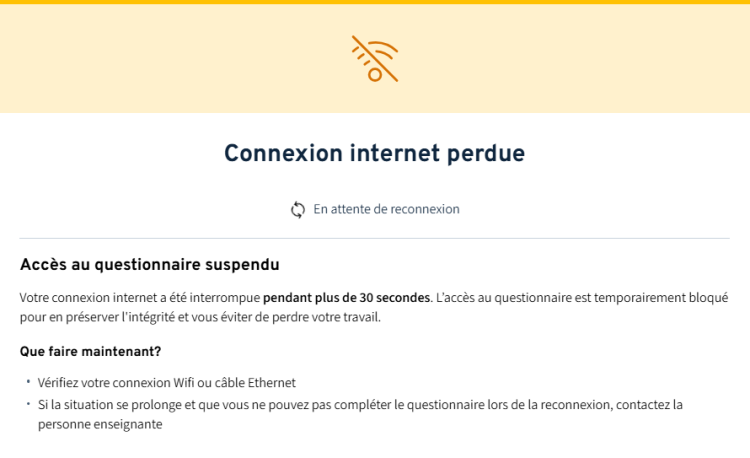This screenshot has width=750, height=458.
Task: Select the "Connexion internet perdue" heading
Action: pos(374,153)
